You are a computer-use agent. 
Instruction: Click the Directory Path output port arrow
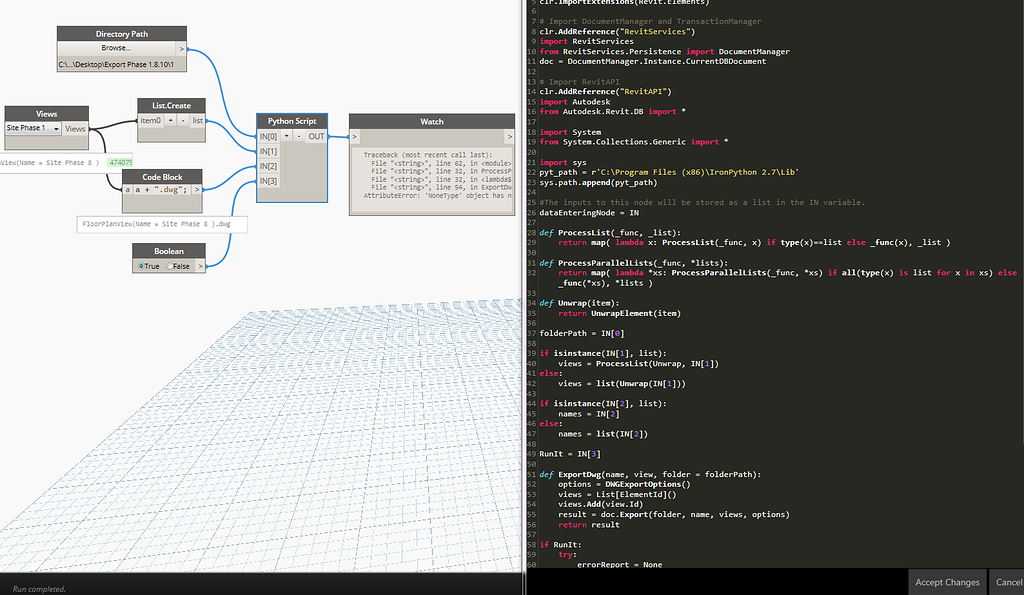click(181, 49)
